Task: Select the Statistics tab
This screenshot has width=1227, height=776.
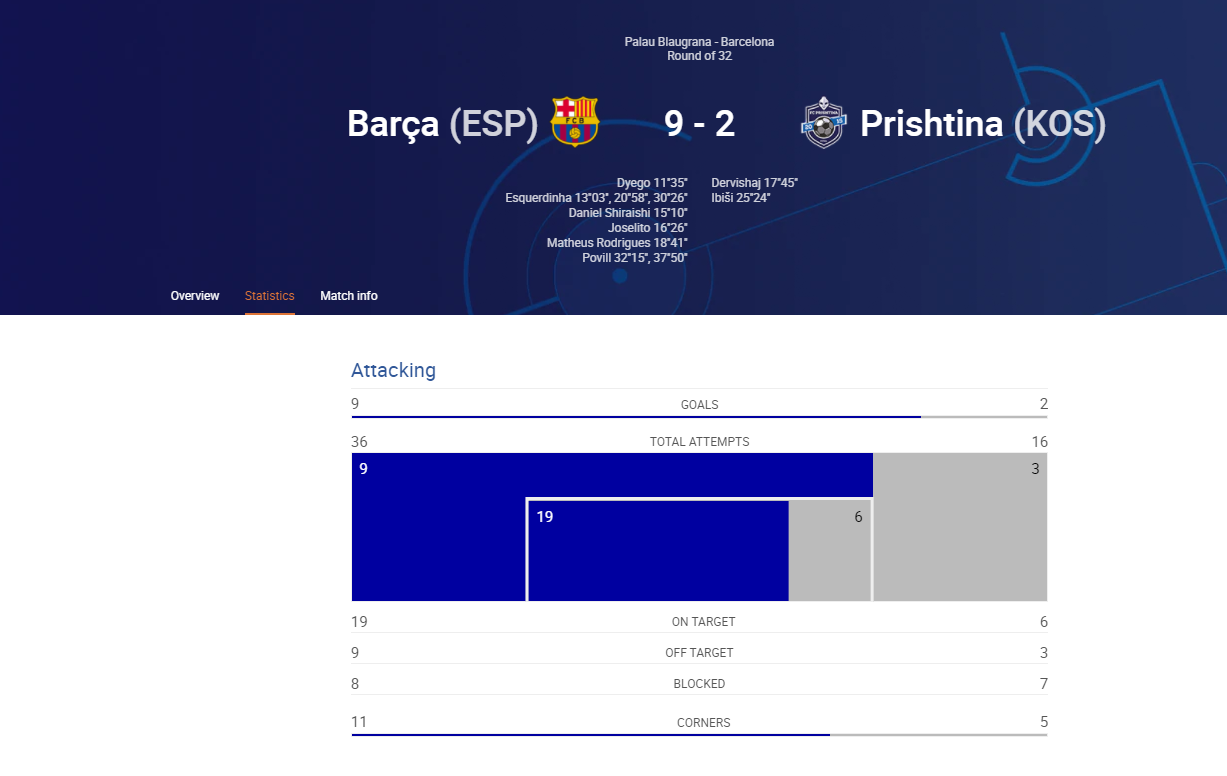Action: pyautogui.click(x=270, y=296)
